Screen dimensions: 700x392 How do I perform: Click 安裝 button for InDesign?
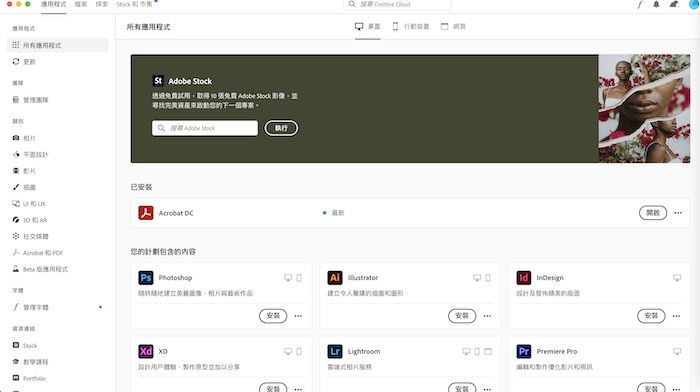tap(651, 316)
